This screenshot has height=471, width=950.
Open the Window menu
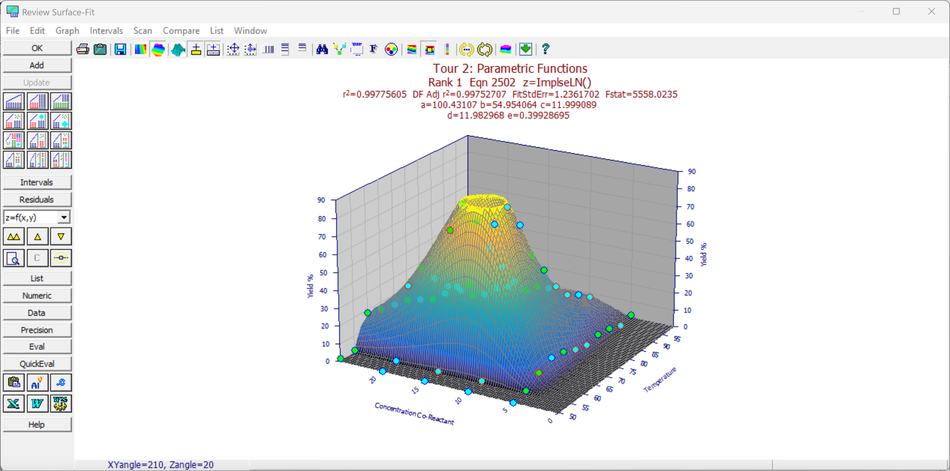(x=250, y=30)
